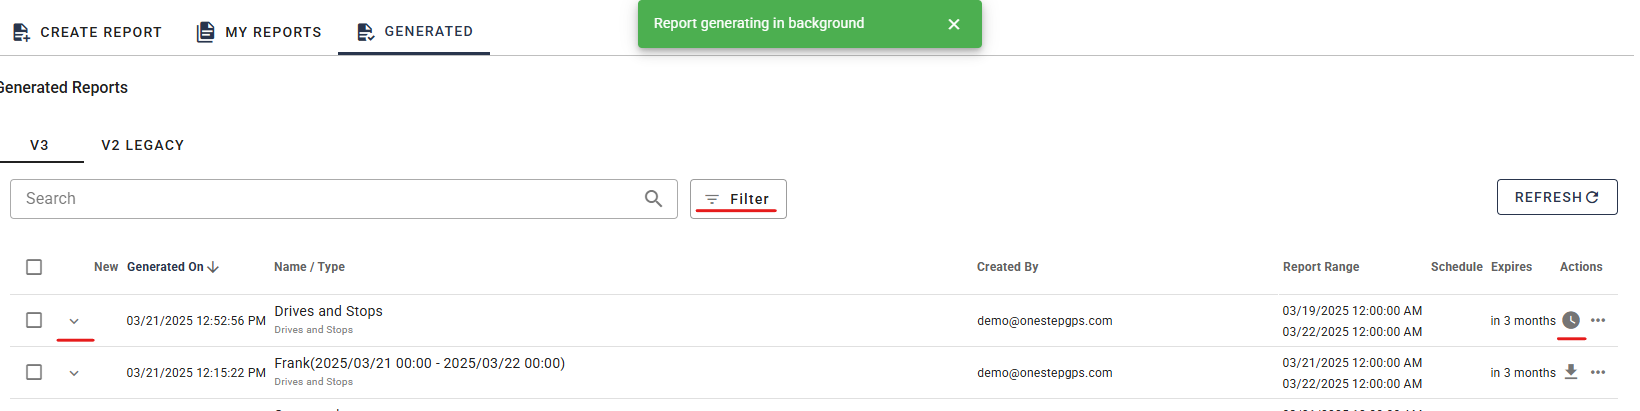Select the V3 reports tab
The width and height of the screenshot is (1640, 411).
point(40,145)
